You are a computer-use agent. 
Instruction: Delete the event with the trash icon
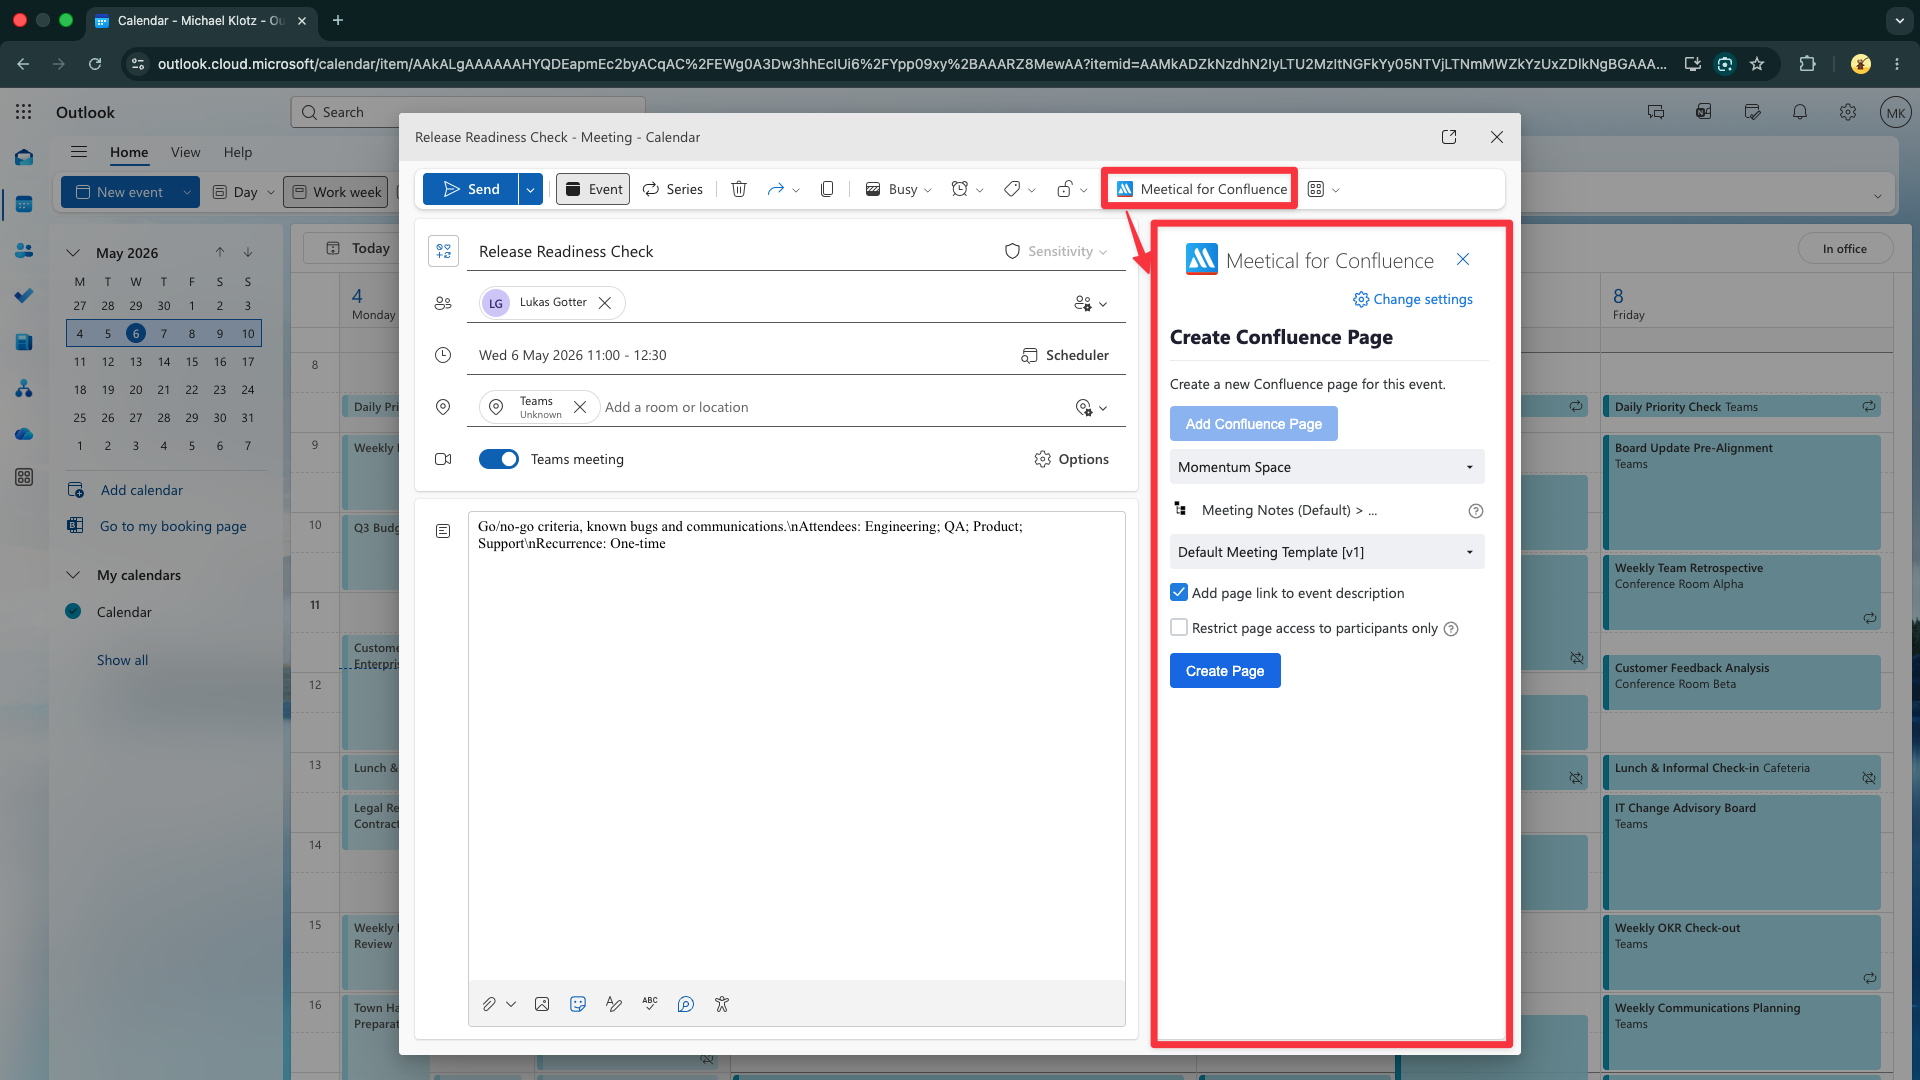point(739,189)
